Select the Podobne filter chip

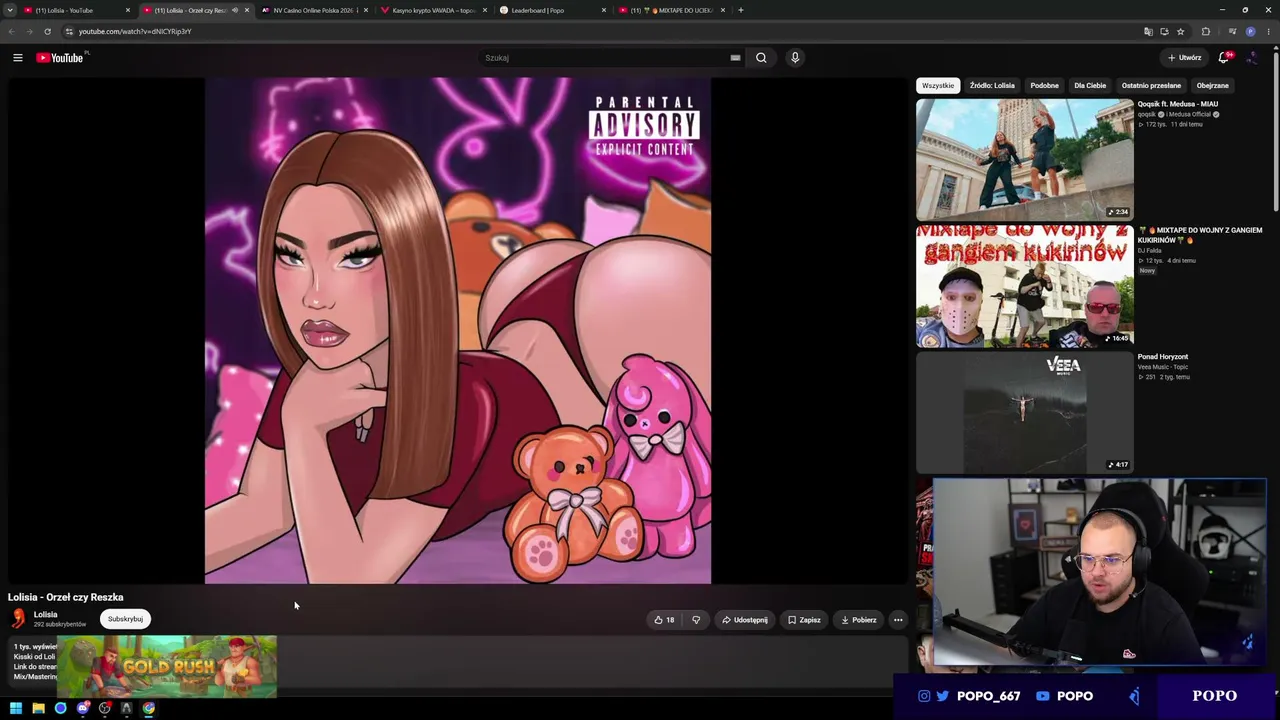point(1044,86)
